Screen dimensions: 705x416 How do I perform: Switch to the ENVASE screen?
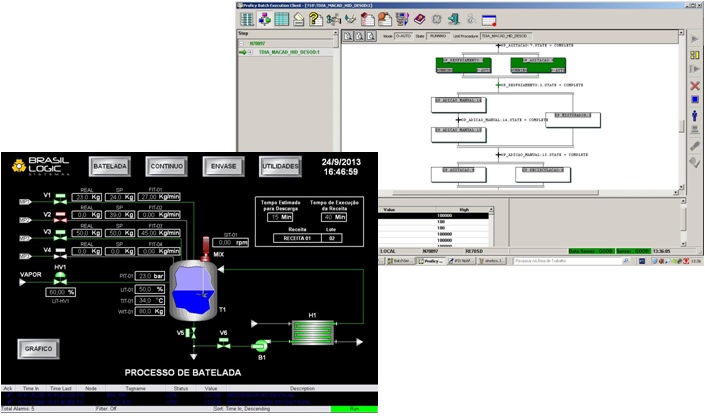[223, 165]
